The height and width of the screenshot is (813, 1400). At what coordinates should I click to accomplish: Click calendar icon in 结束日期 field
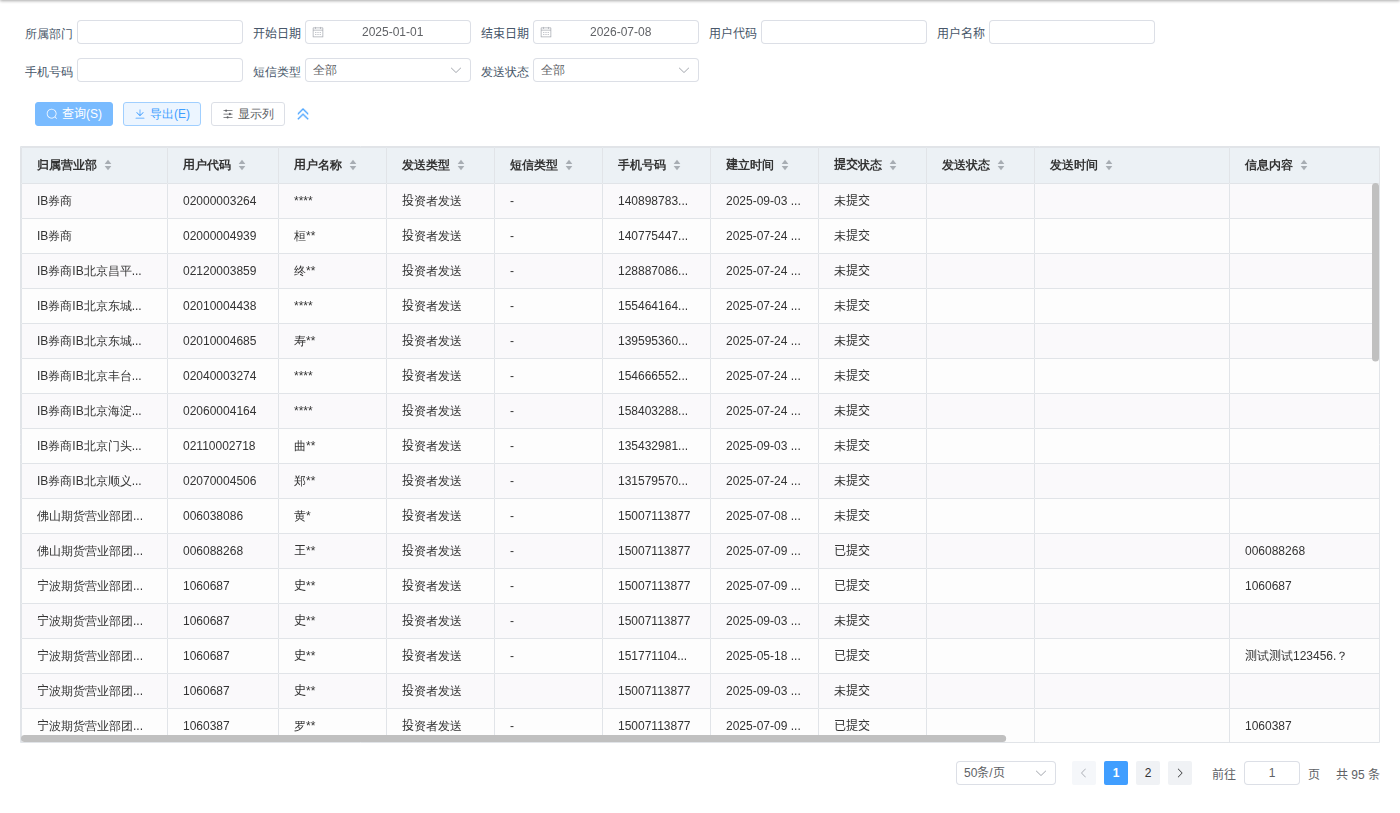pos(546,32)
